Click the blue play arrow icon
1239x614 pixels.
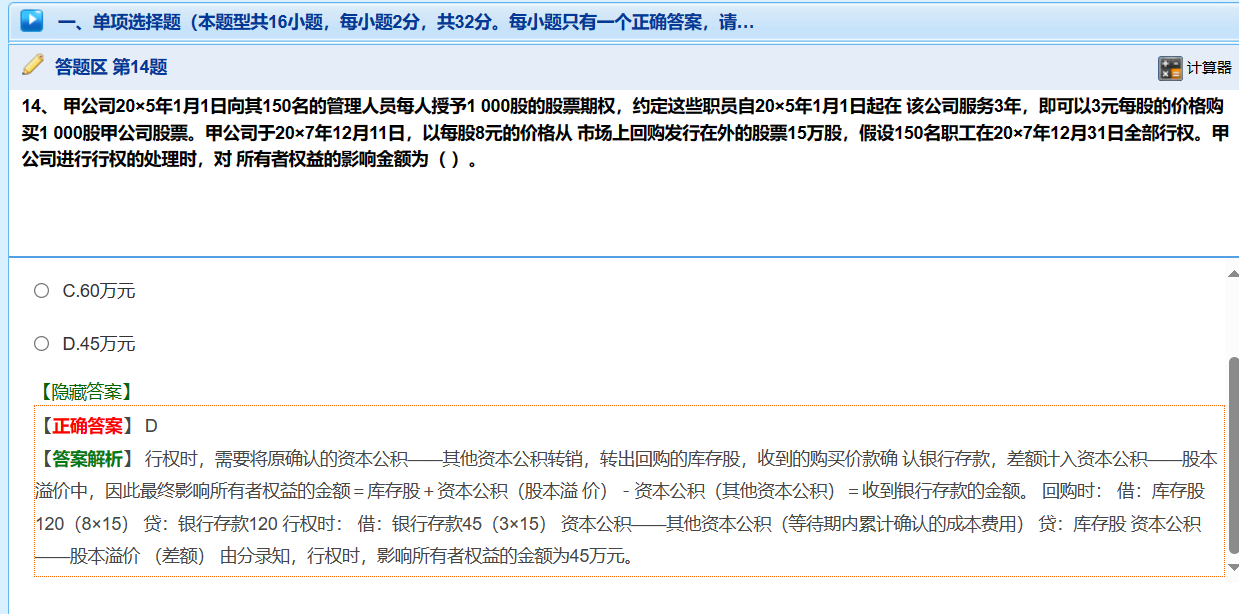pos(31,20)
